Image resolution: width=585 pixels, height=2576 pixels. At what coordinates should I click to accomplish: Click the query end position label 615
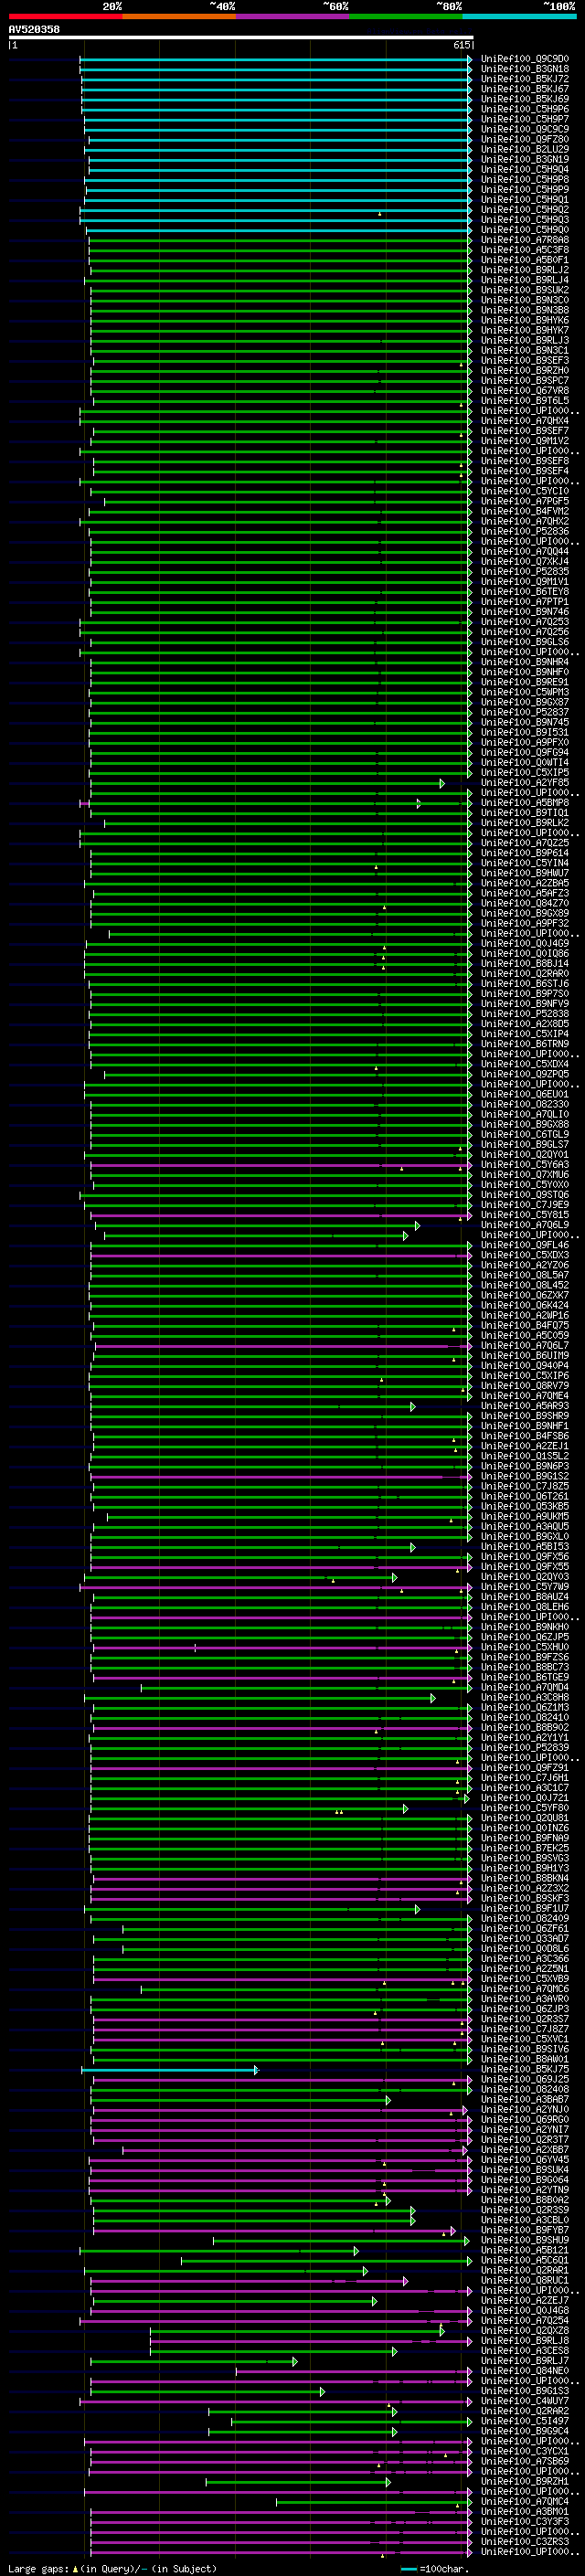[462, 45]
